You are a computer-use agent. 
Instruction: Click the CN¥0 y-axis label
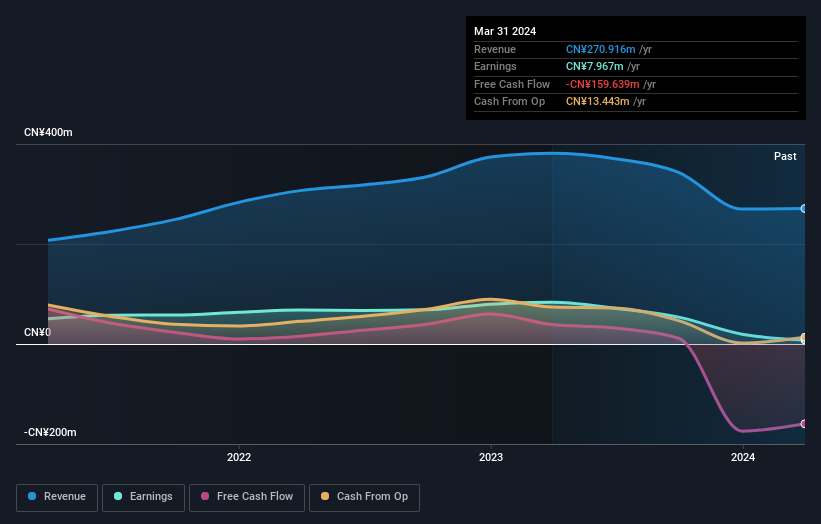[x=37, y=332]
